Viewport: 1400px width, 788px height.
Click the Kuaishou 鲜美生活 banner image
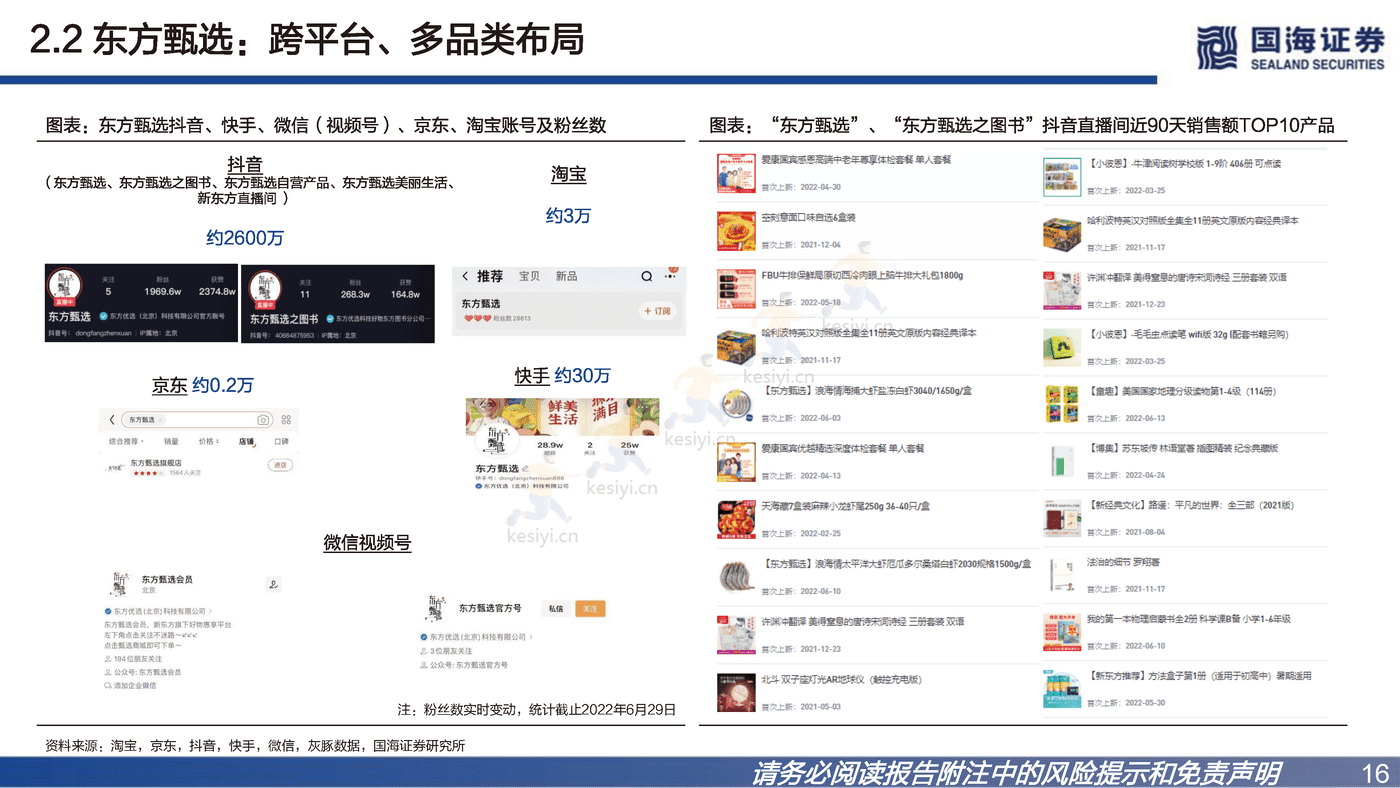click(x=561, y=417)
